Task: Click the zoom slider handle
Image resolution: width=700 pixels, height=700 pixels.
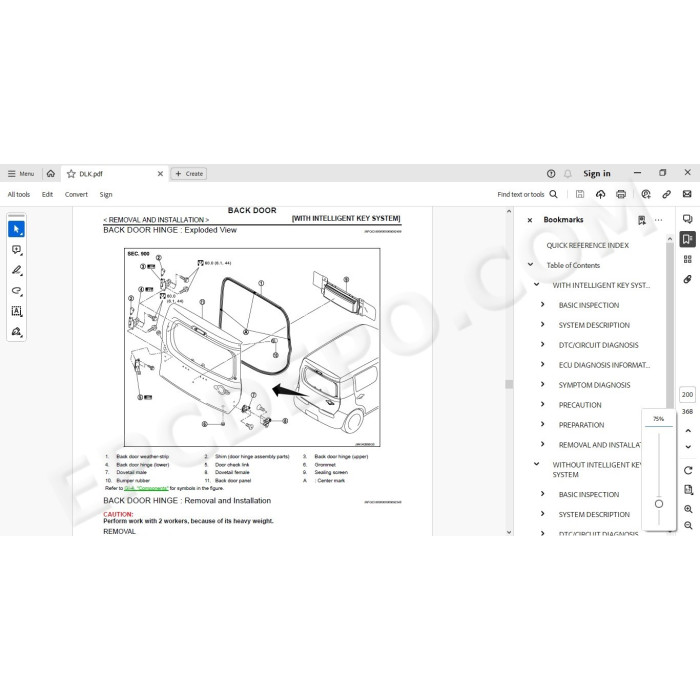Action: click(x=659, y=504)
